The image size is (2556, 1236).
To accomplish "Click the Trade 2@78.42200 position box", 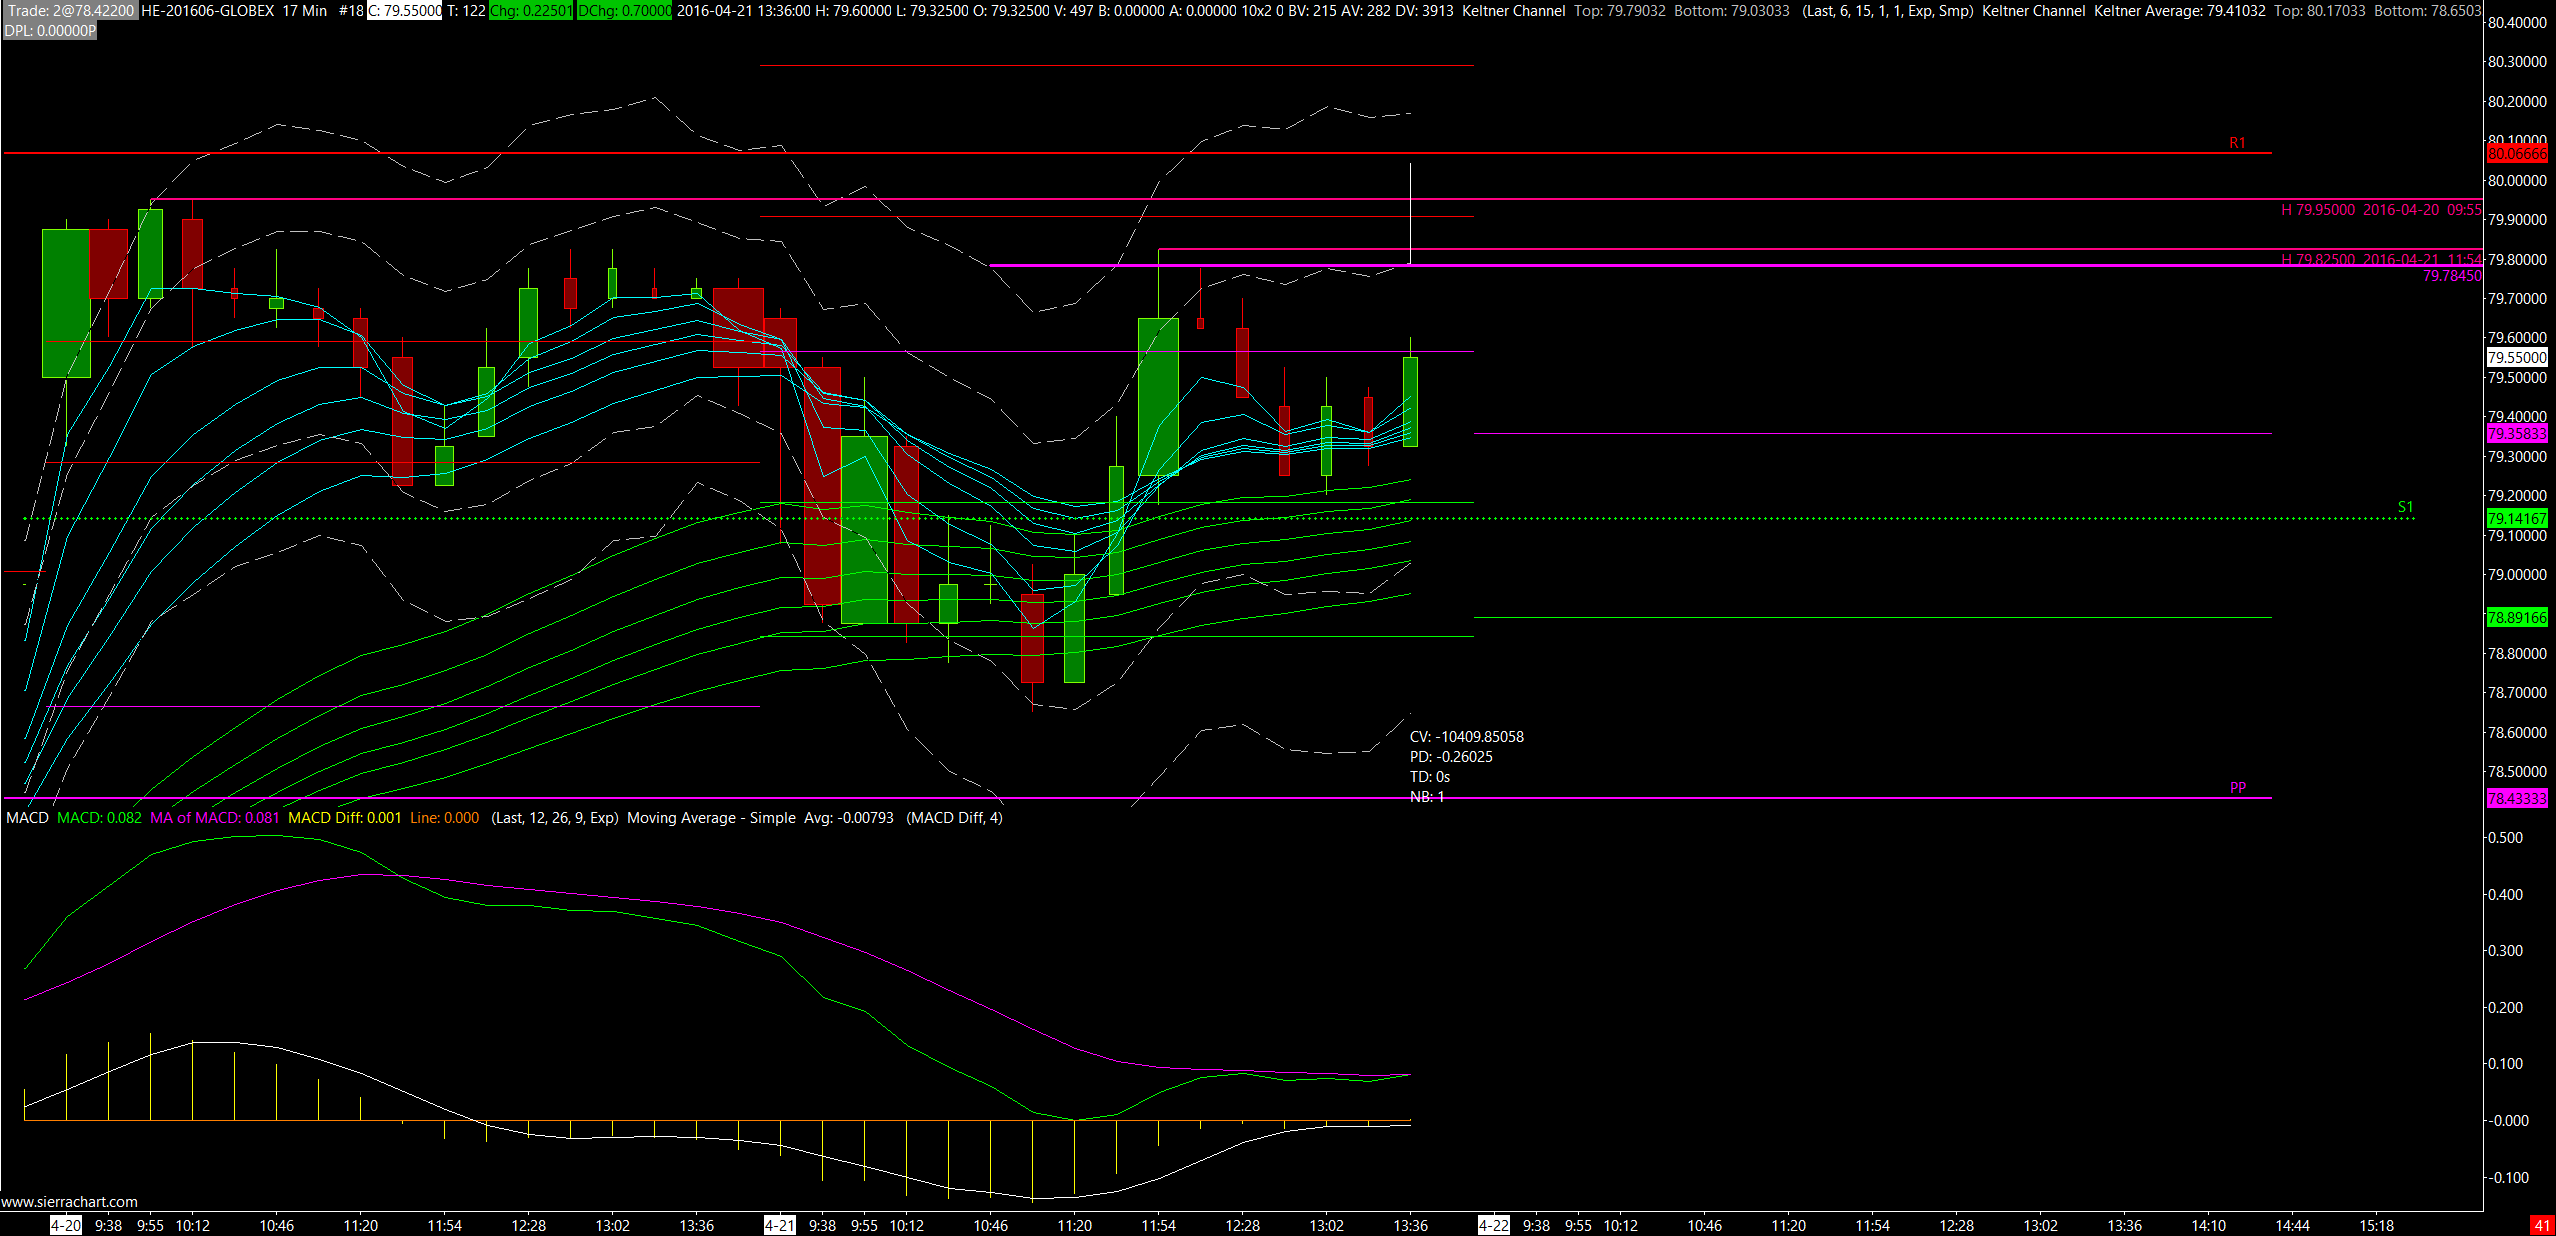I will point(70,11).
